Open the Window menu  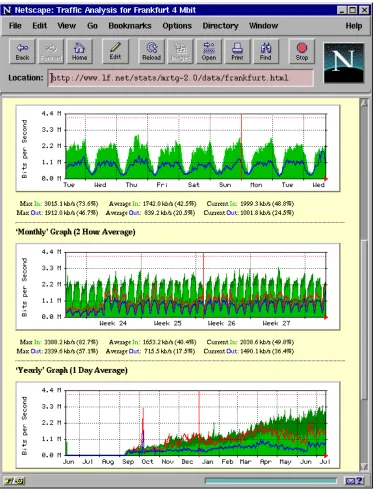coord(263,26)
